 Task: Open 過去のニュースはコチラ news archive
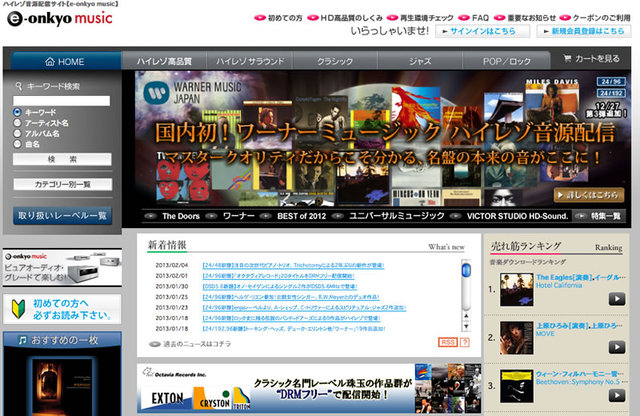point(190,343)
